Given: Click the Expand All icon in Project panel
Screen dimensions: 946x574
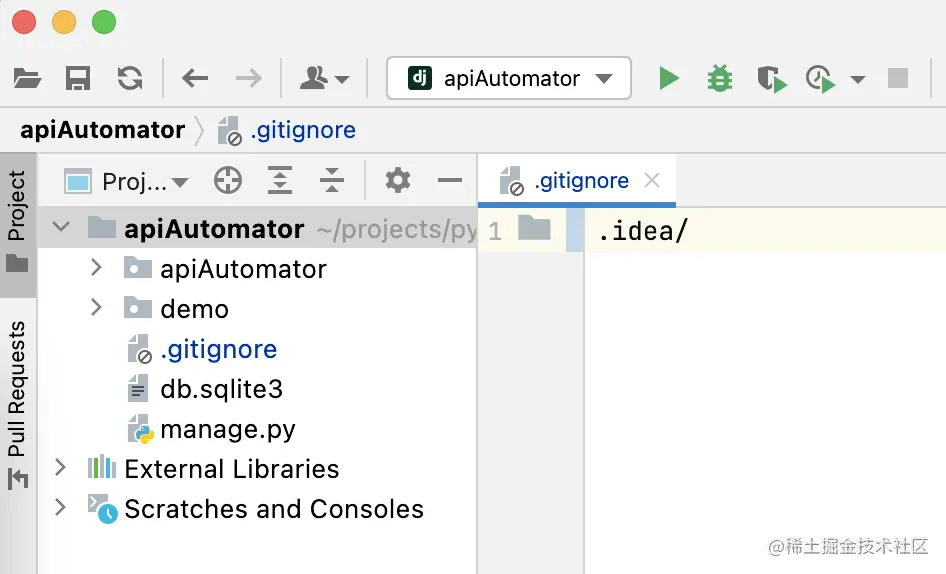Looking at the screenshot, I should pyautogui.click(x=280, y=180).
